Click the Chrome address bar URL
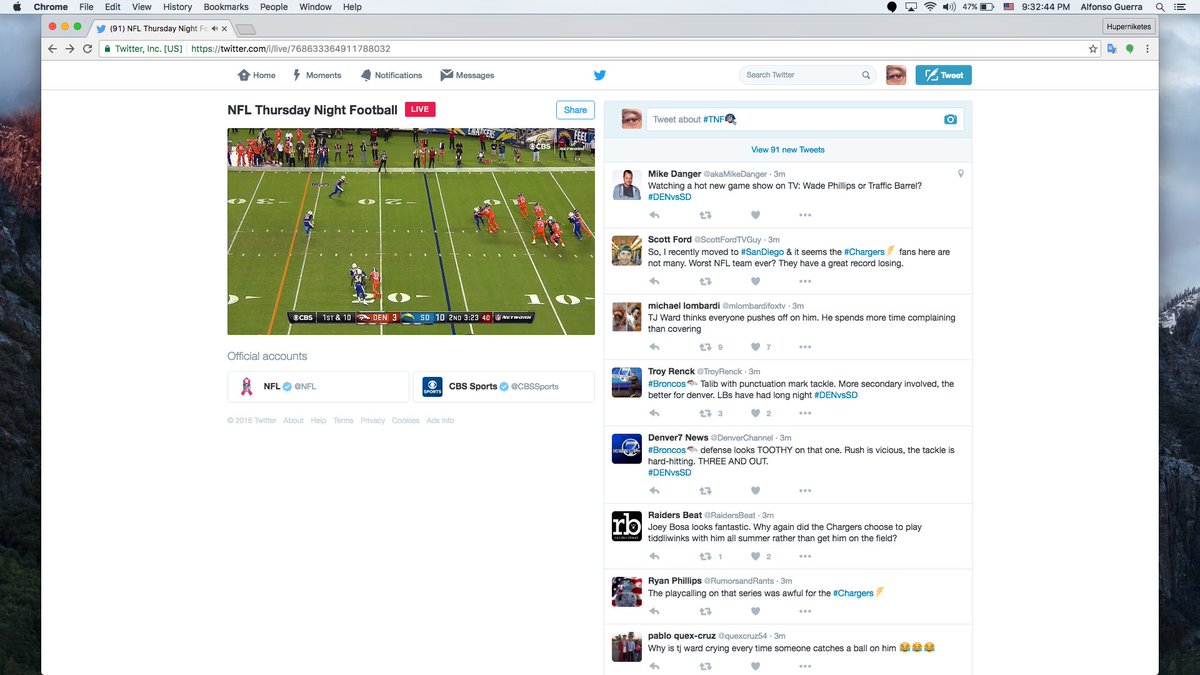Viewport: 1200px width, 675px height. [290, 48]
